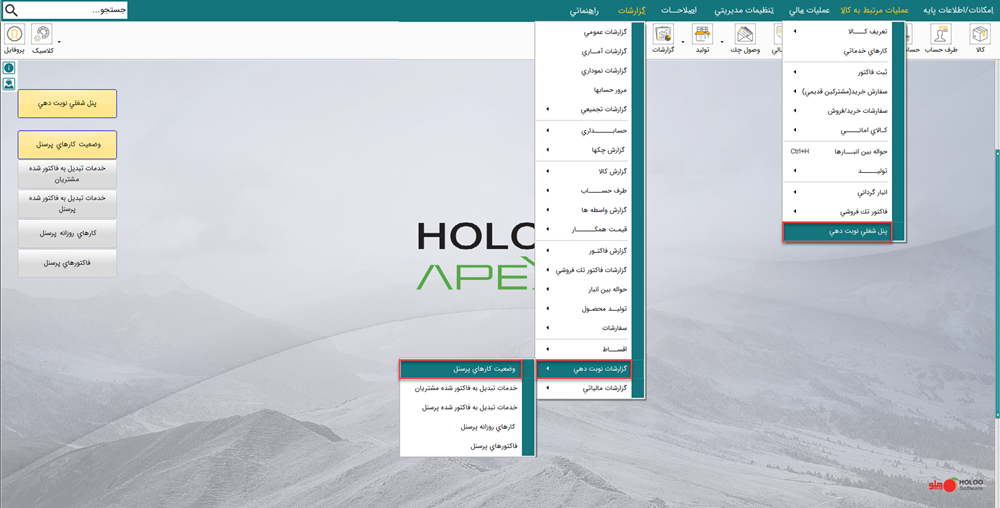
Task: Expand اقساط submenu
Action: [583, 349]
